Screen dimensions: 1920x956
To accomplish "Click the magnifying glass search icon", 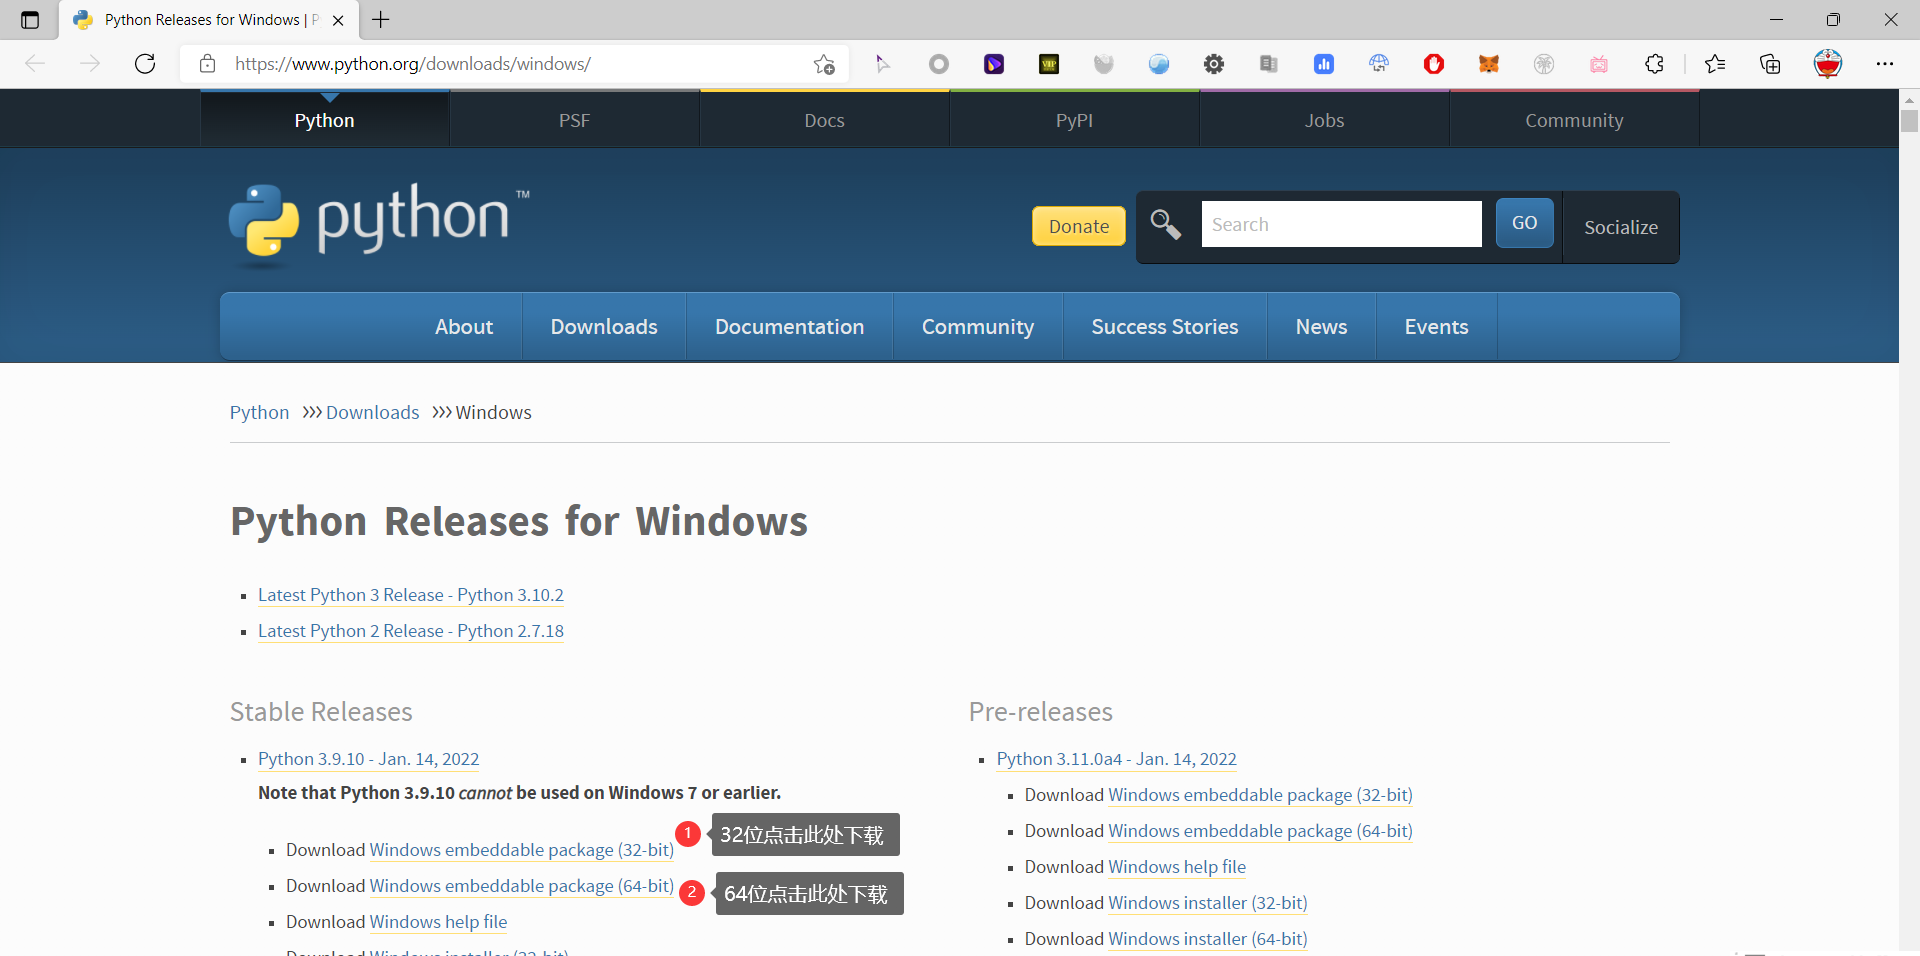I will pos(1166,224).
